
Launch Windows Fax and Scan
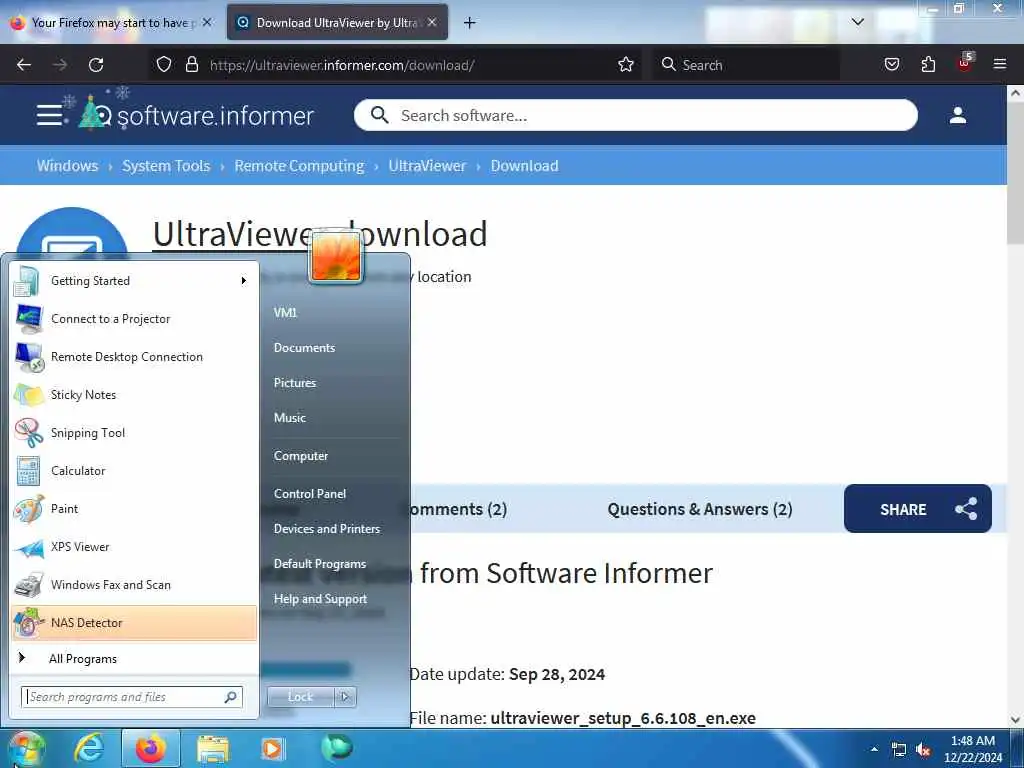[x=133, y=584]
